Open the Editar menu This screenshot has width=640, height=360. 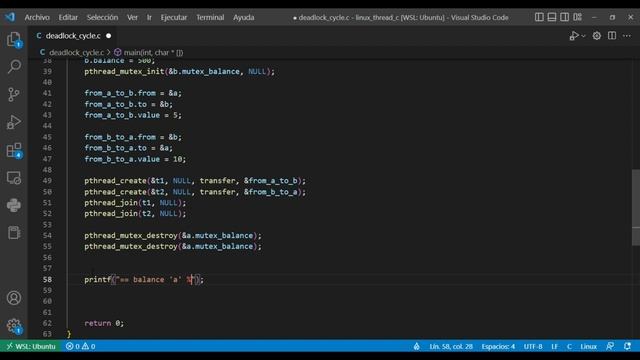coord(68,18)
